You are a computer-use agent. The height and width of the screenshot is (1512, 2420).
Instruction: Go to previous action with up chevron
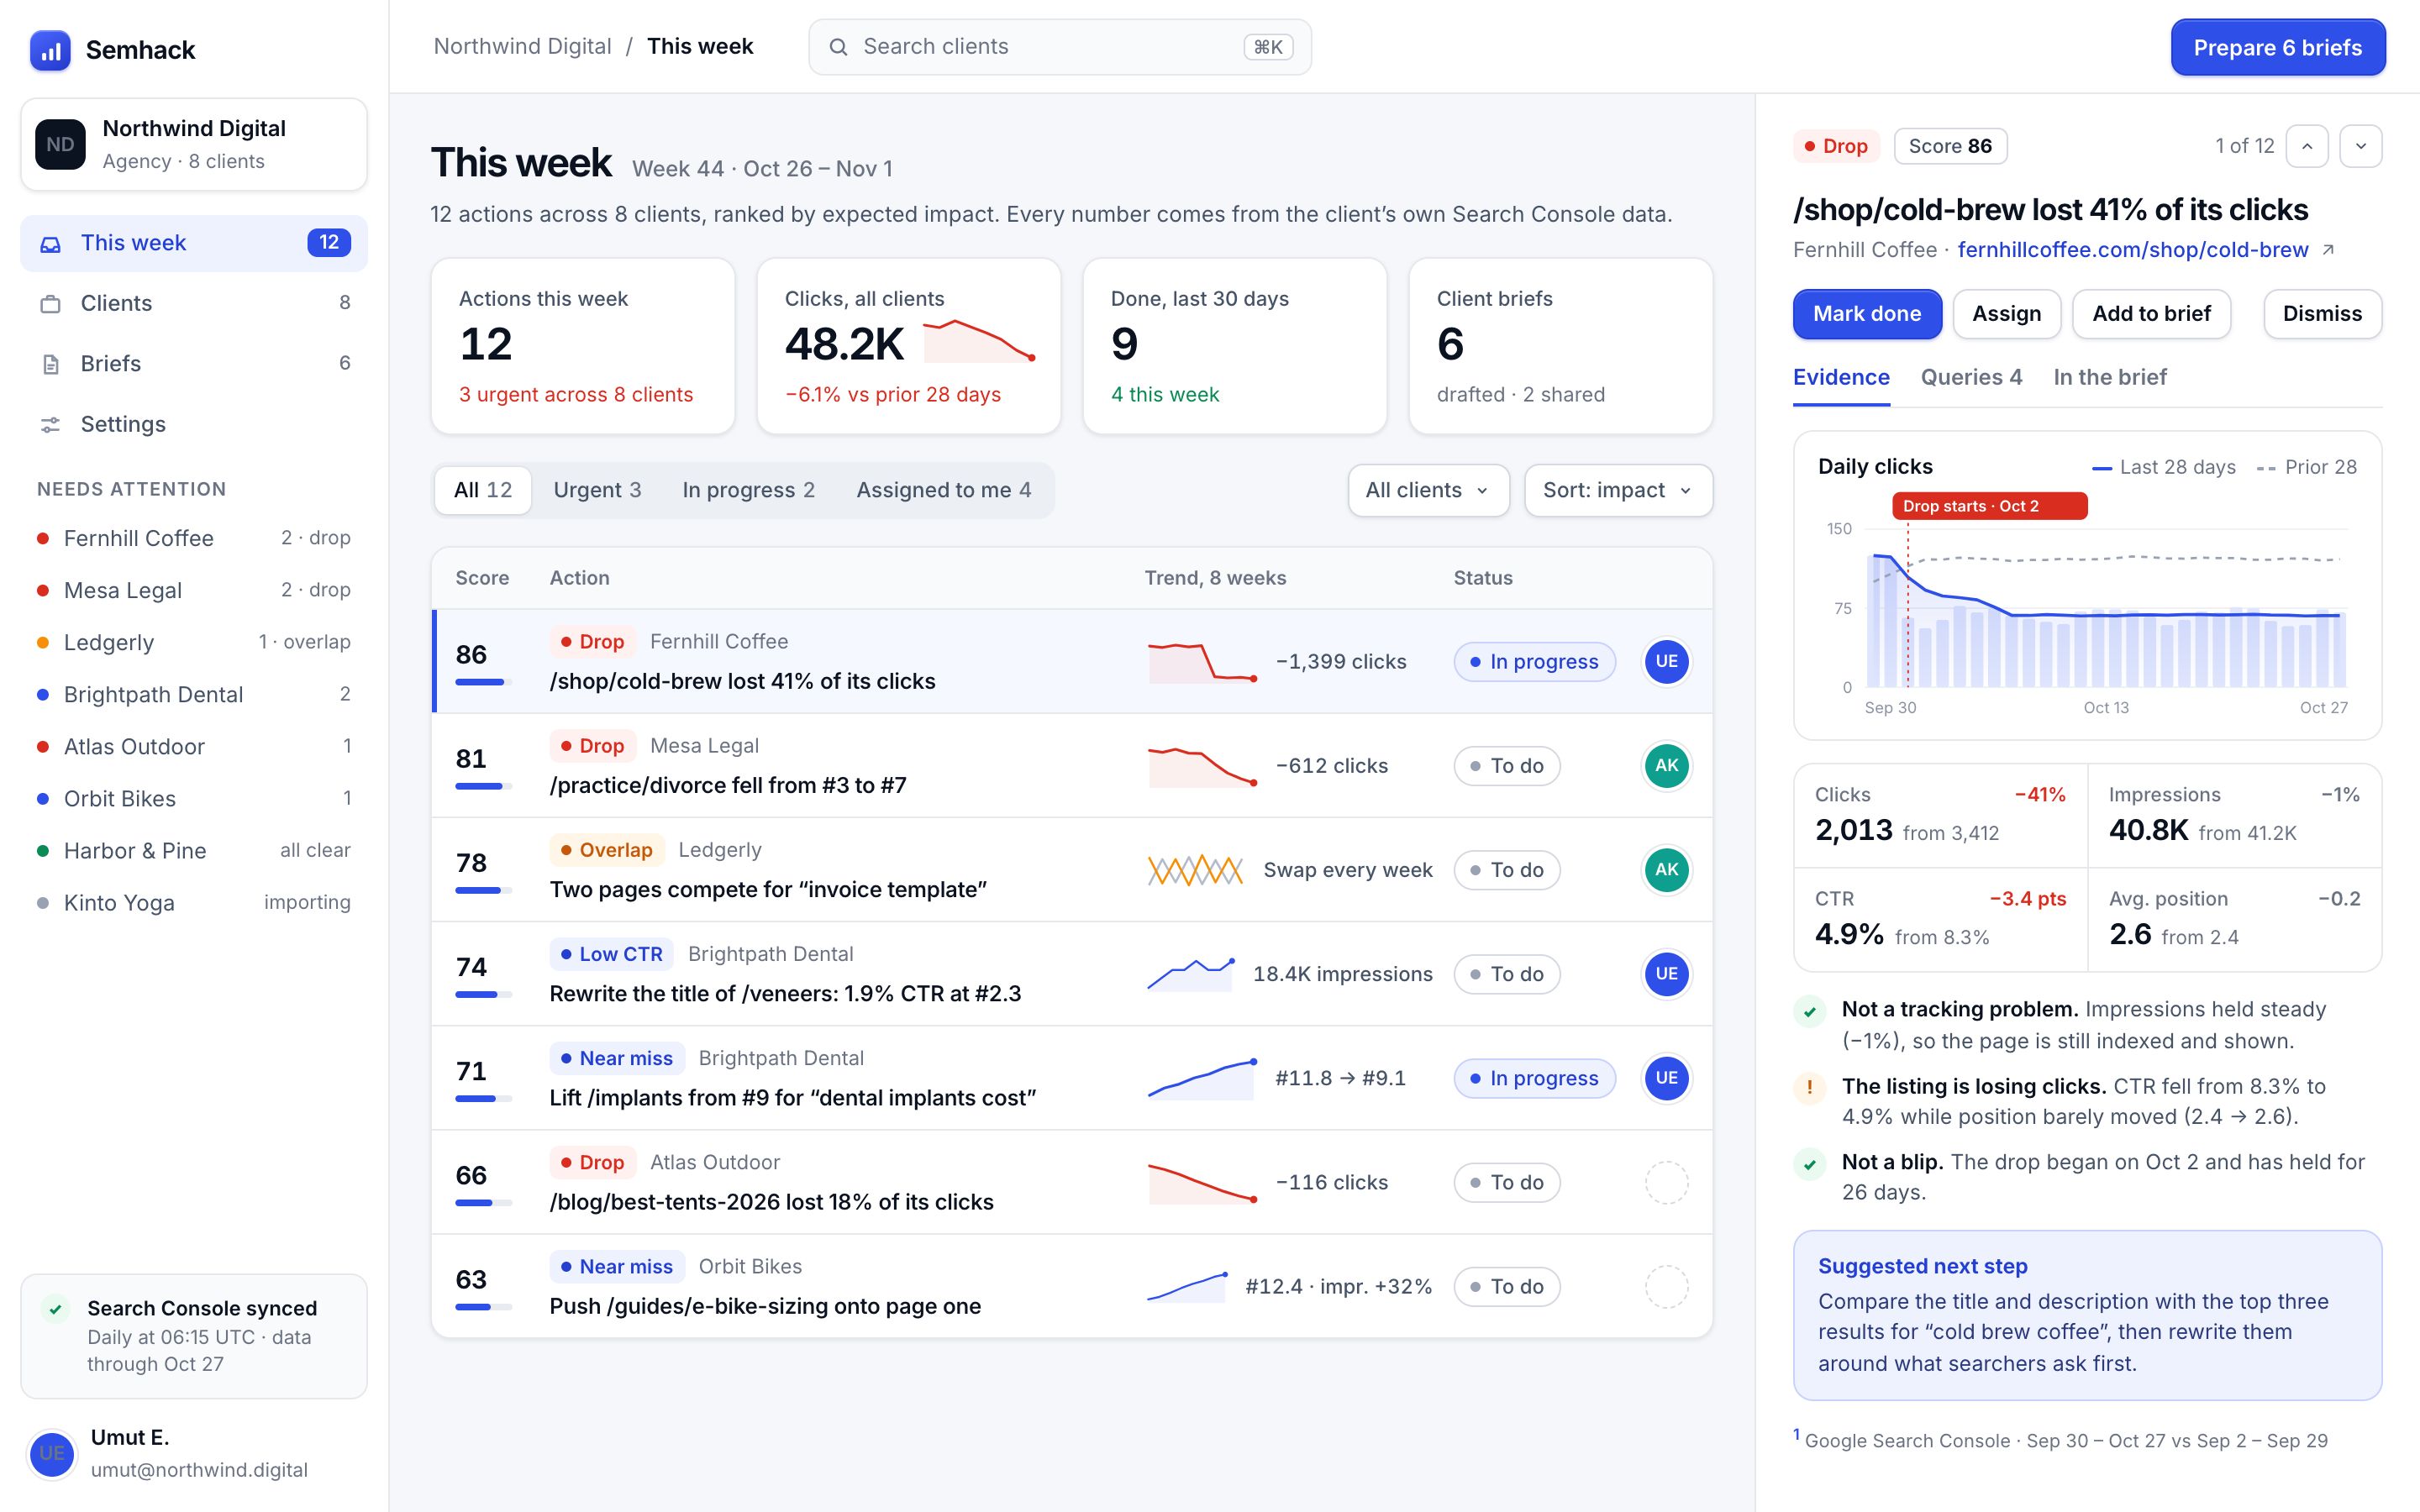(2307, 146)
